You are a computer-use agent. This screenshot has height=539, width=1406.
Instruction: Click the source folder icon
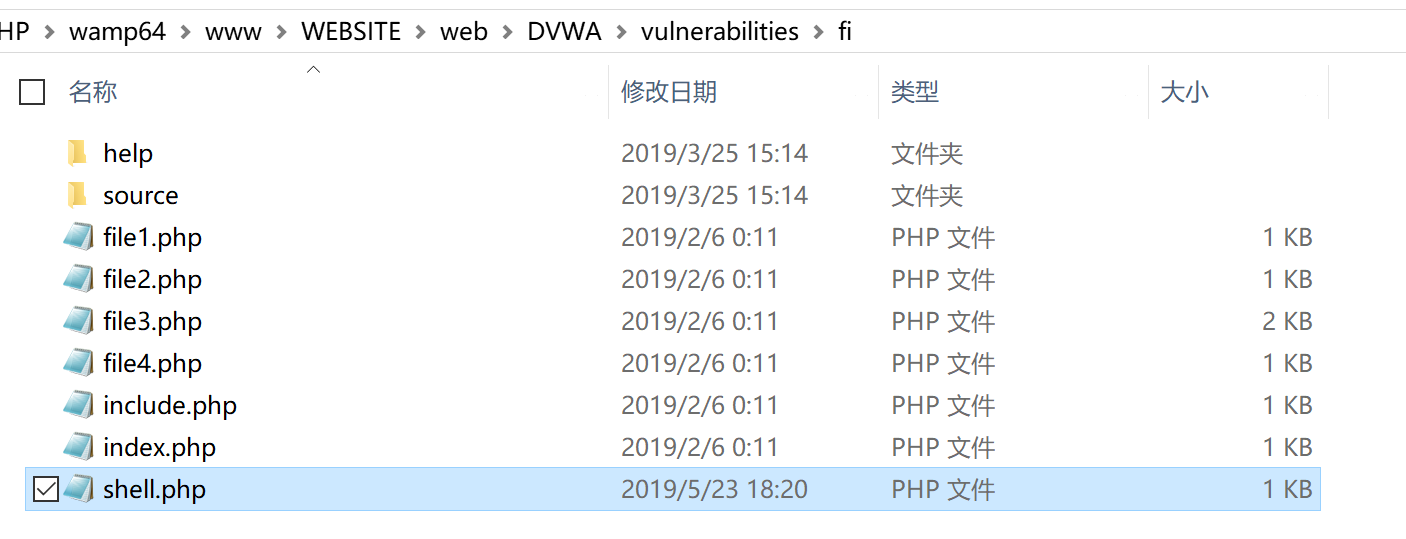[78, 195]
